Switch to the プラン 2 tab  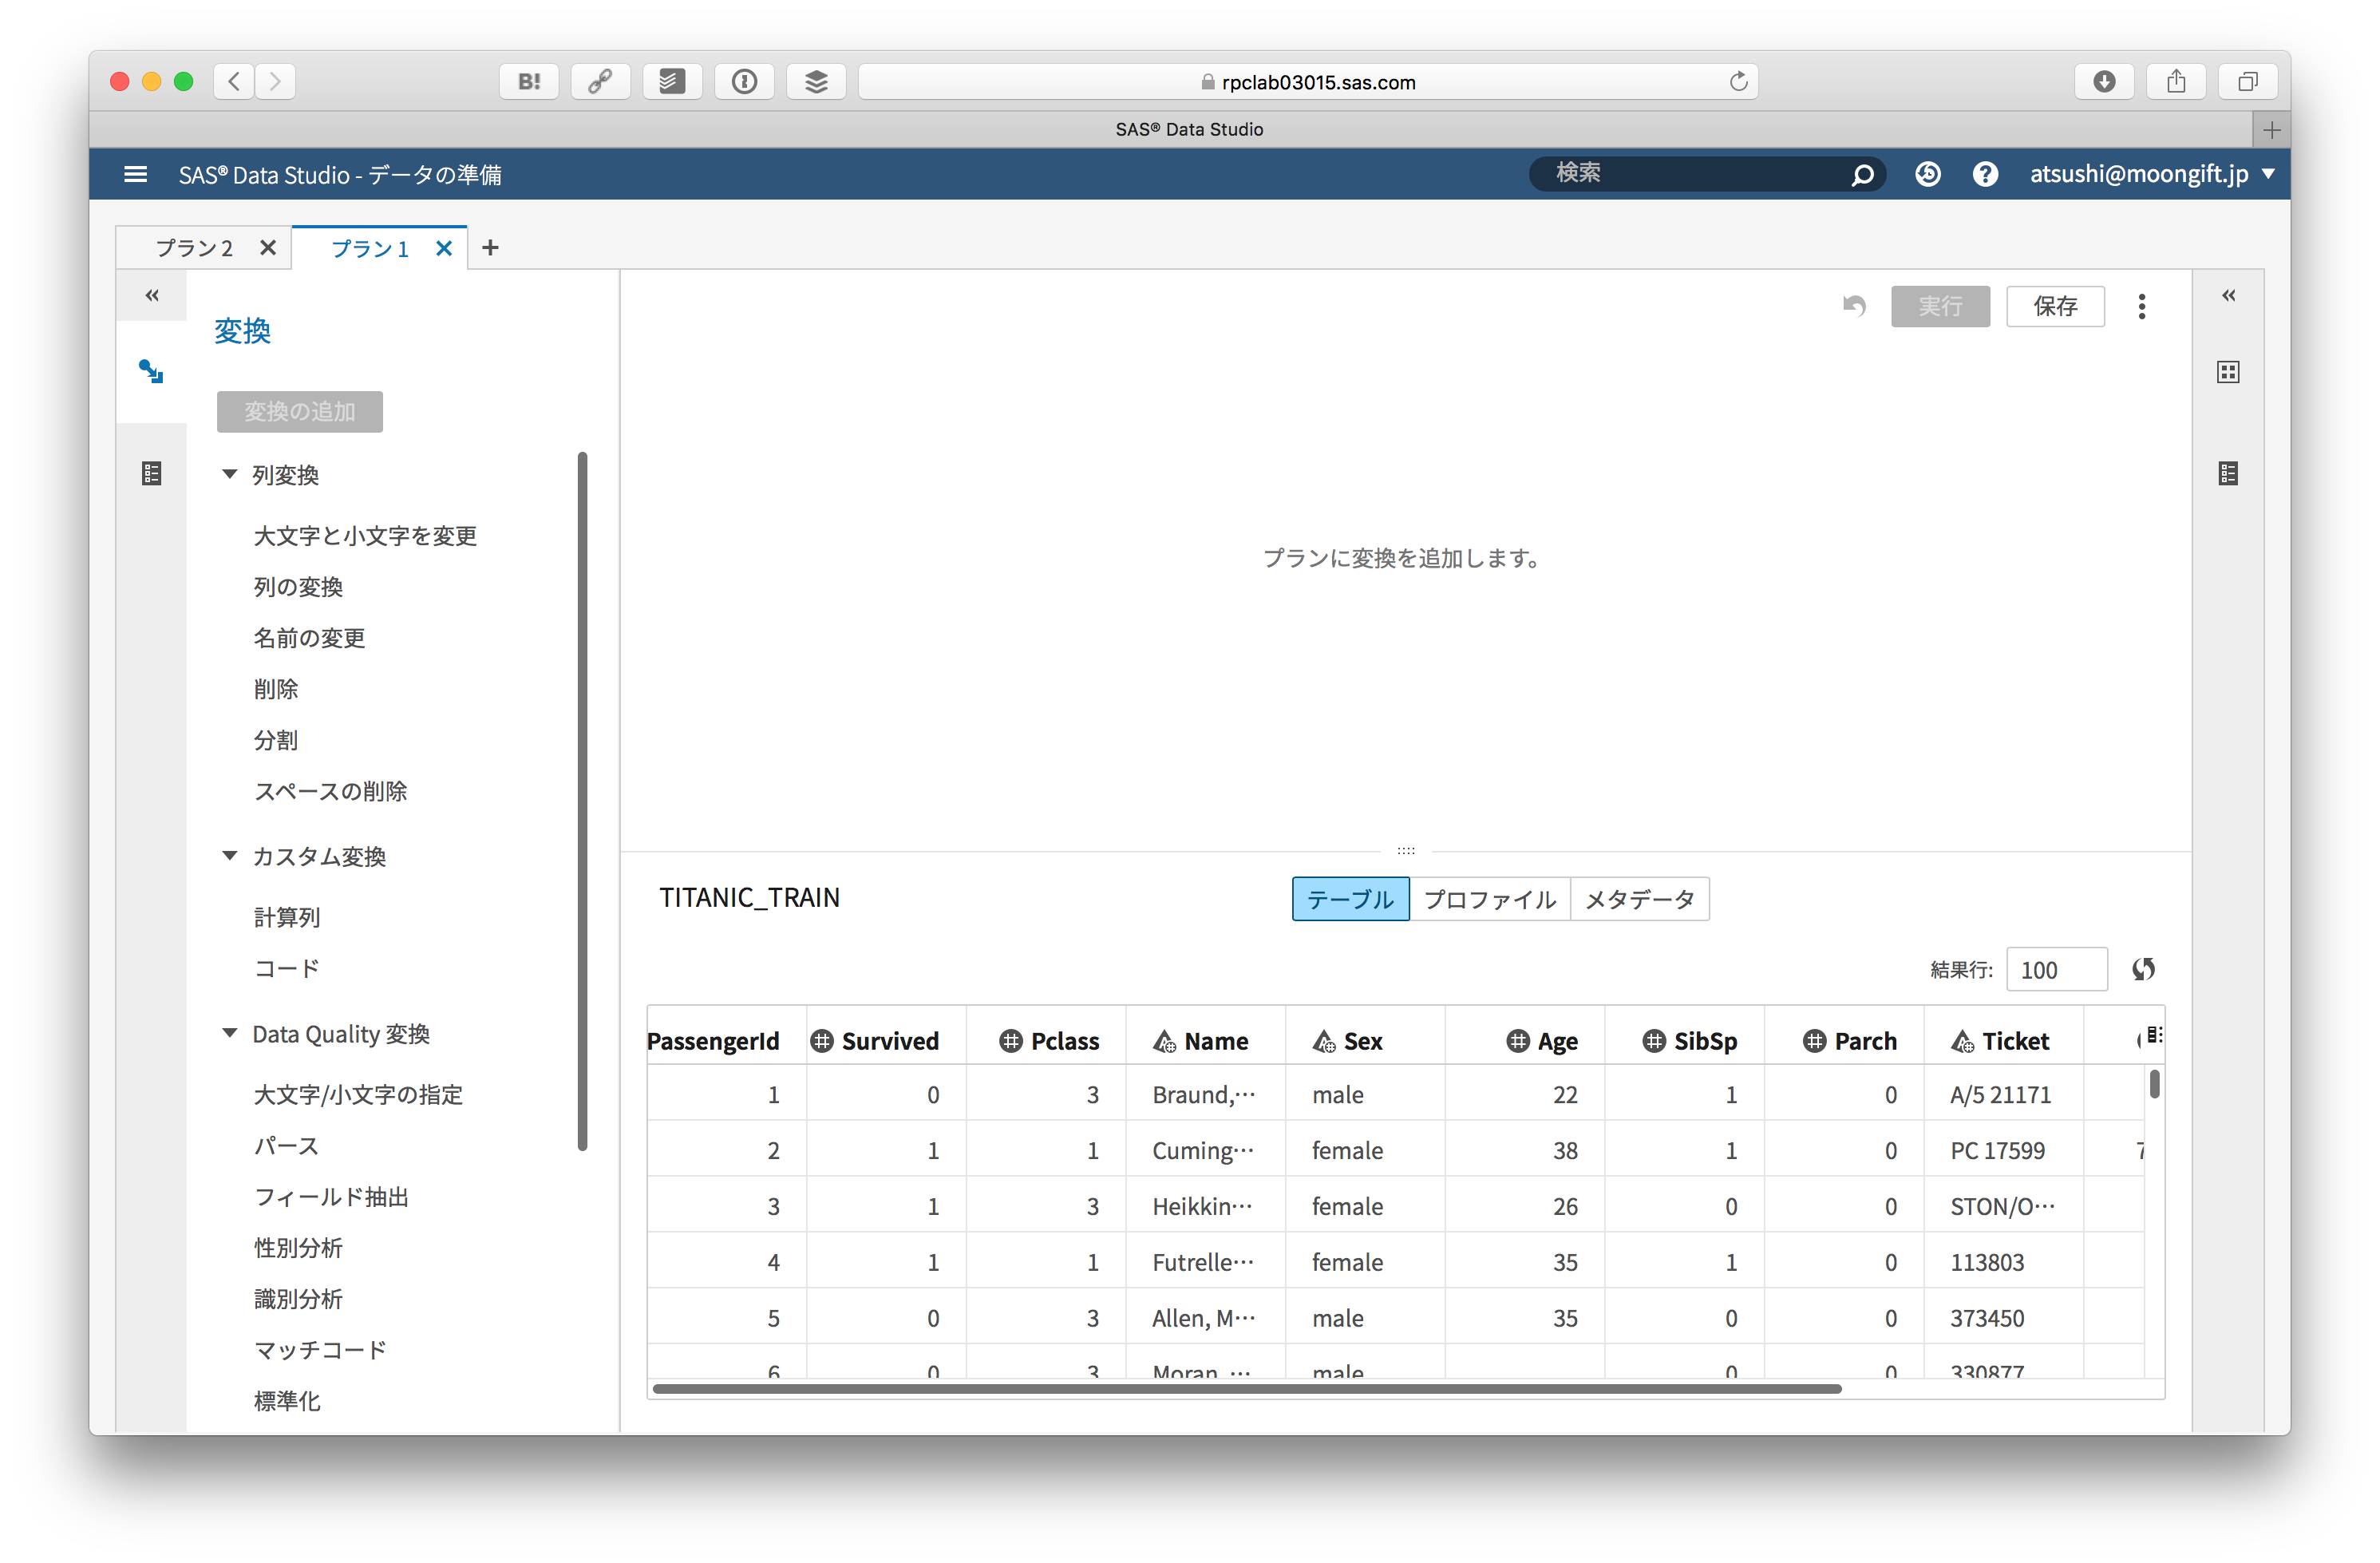point(194,248)
